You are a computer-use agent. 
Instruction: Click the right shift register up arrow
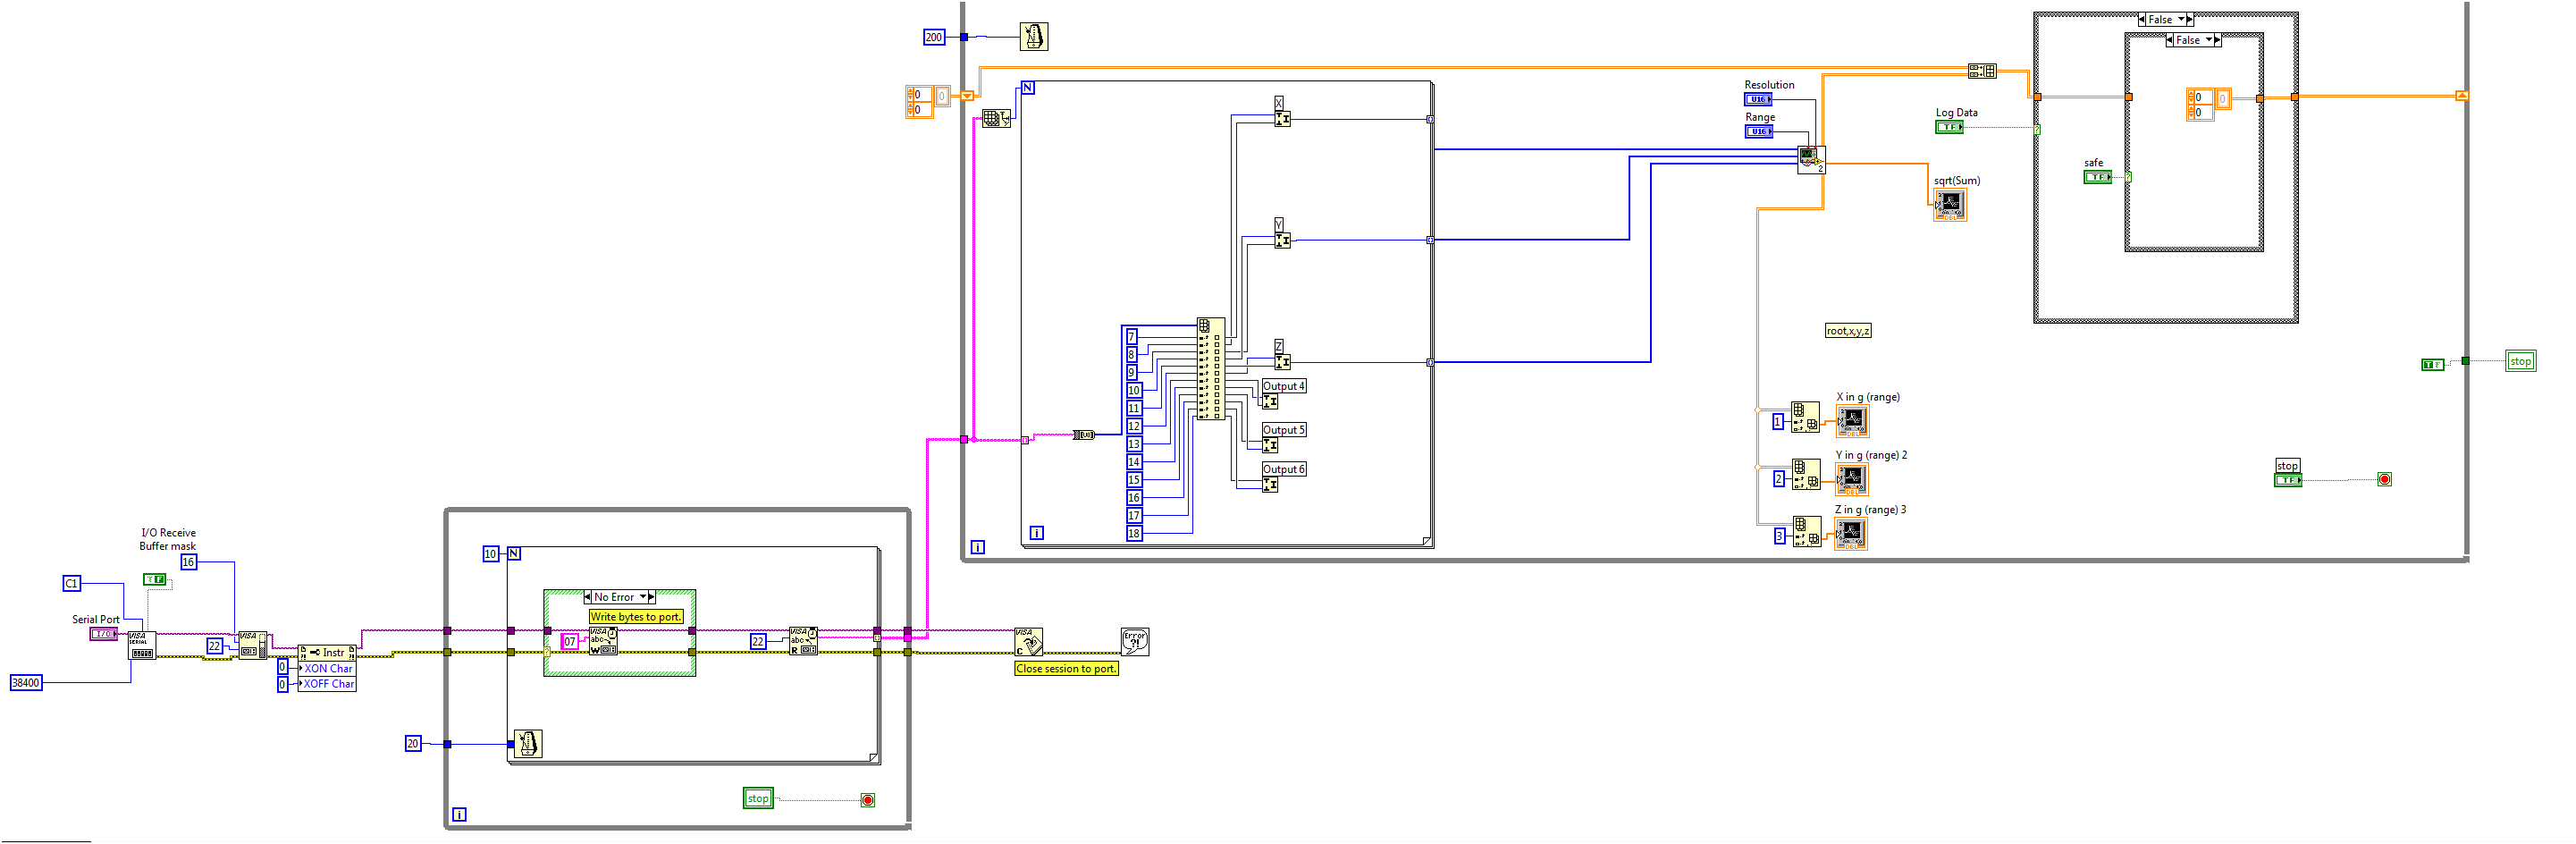click(x=2462, y=96)
